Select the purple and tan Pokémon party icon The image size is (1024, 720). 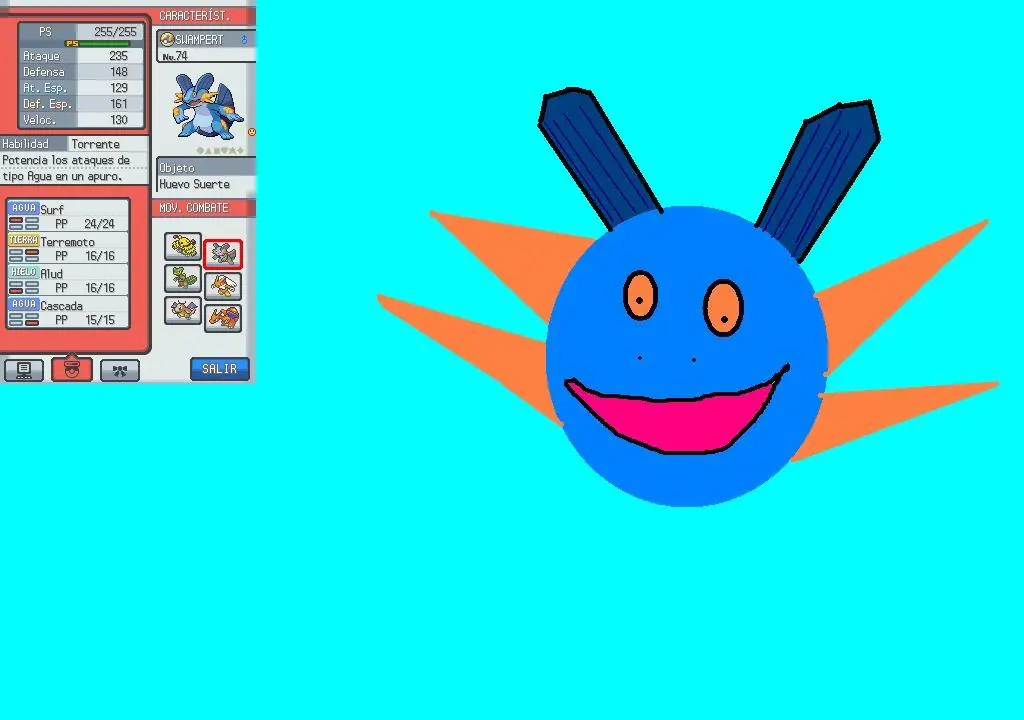183,310
